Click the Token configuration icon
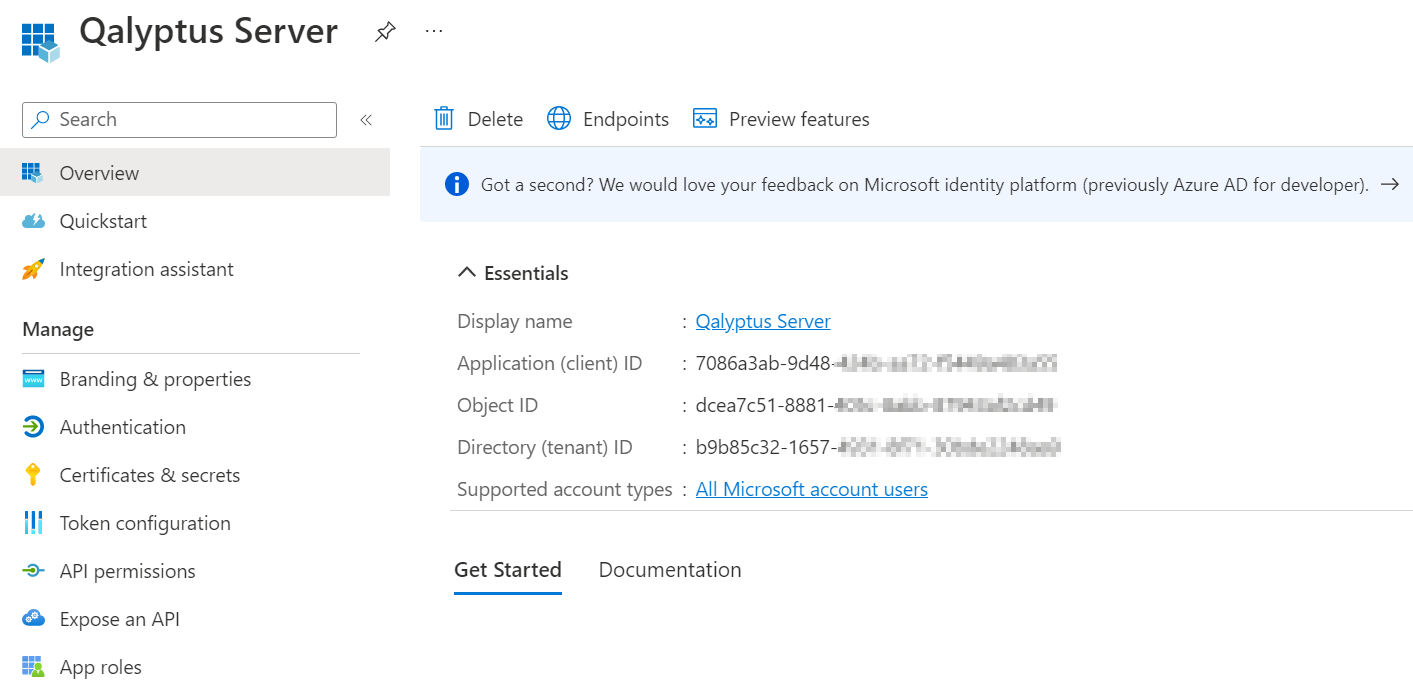This screenshot has height=692, width=1413. [33, 523]
